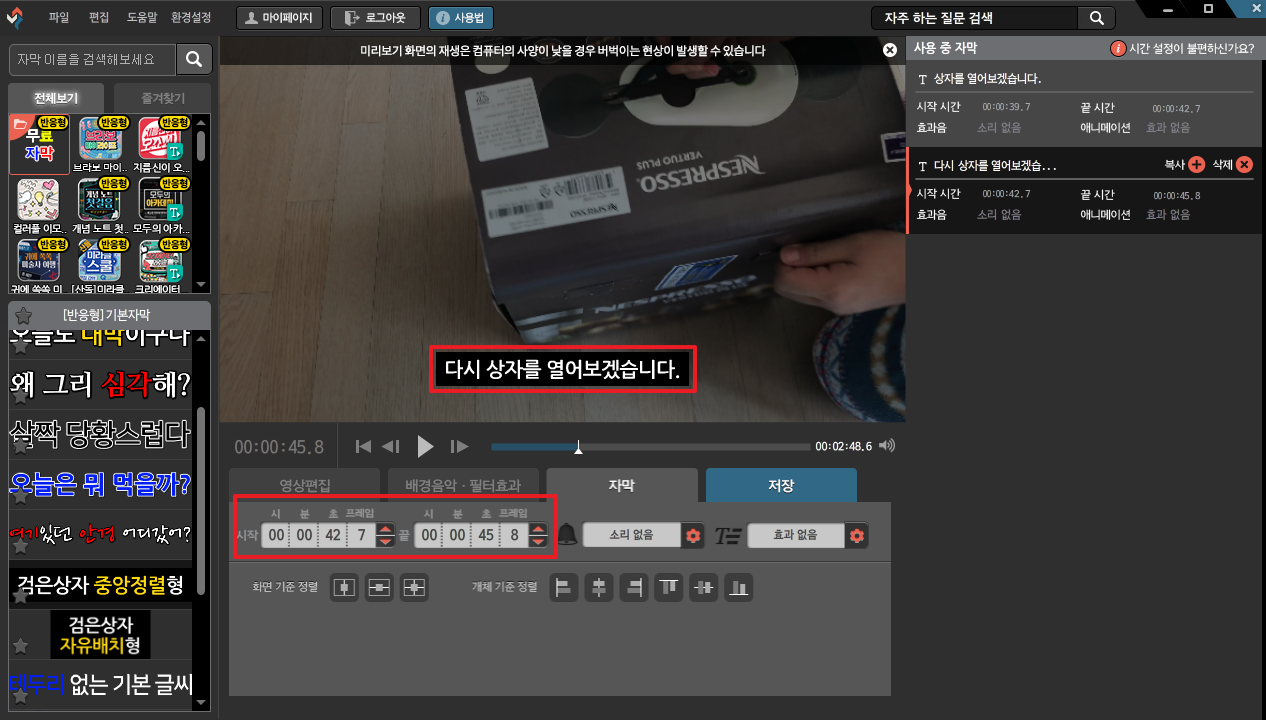The height and width of the screenshot is (720, 1266).
Task: Click the text animation effect icon
Action: [x=727, y=536]
